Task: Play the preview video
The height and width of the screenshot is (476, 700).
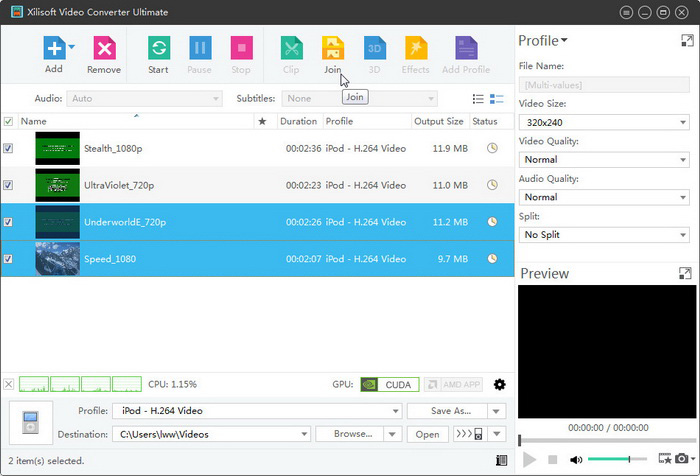Action: tap(529, 459)
